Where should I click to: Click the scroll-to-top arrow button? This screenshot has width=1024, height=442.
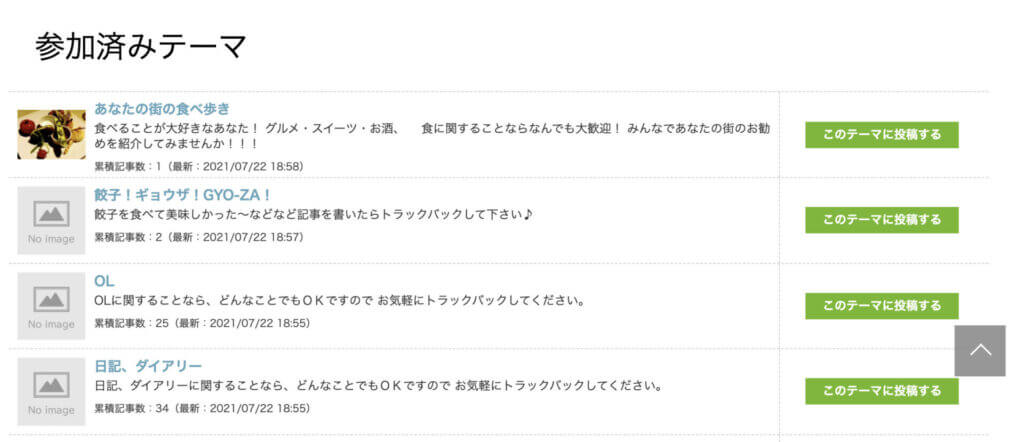tap(980, 351)
